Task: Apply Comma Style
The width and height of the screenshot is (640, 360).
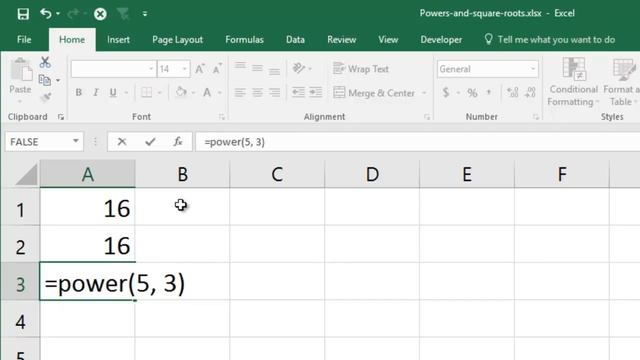Action: (489, 93)
